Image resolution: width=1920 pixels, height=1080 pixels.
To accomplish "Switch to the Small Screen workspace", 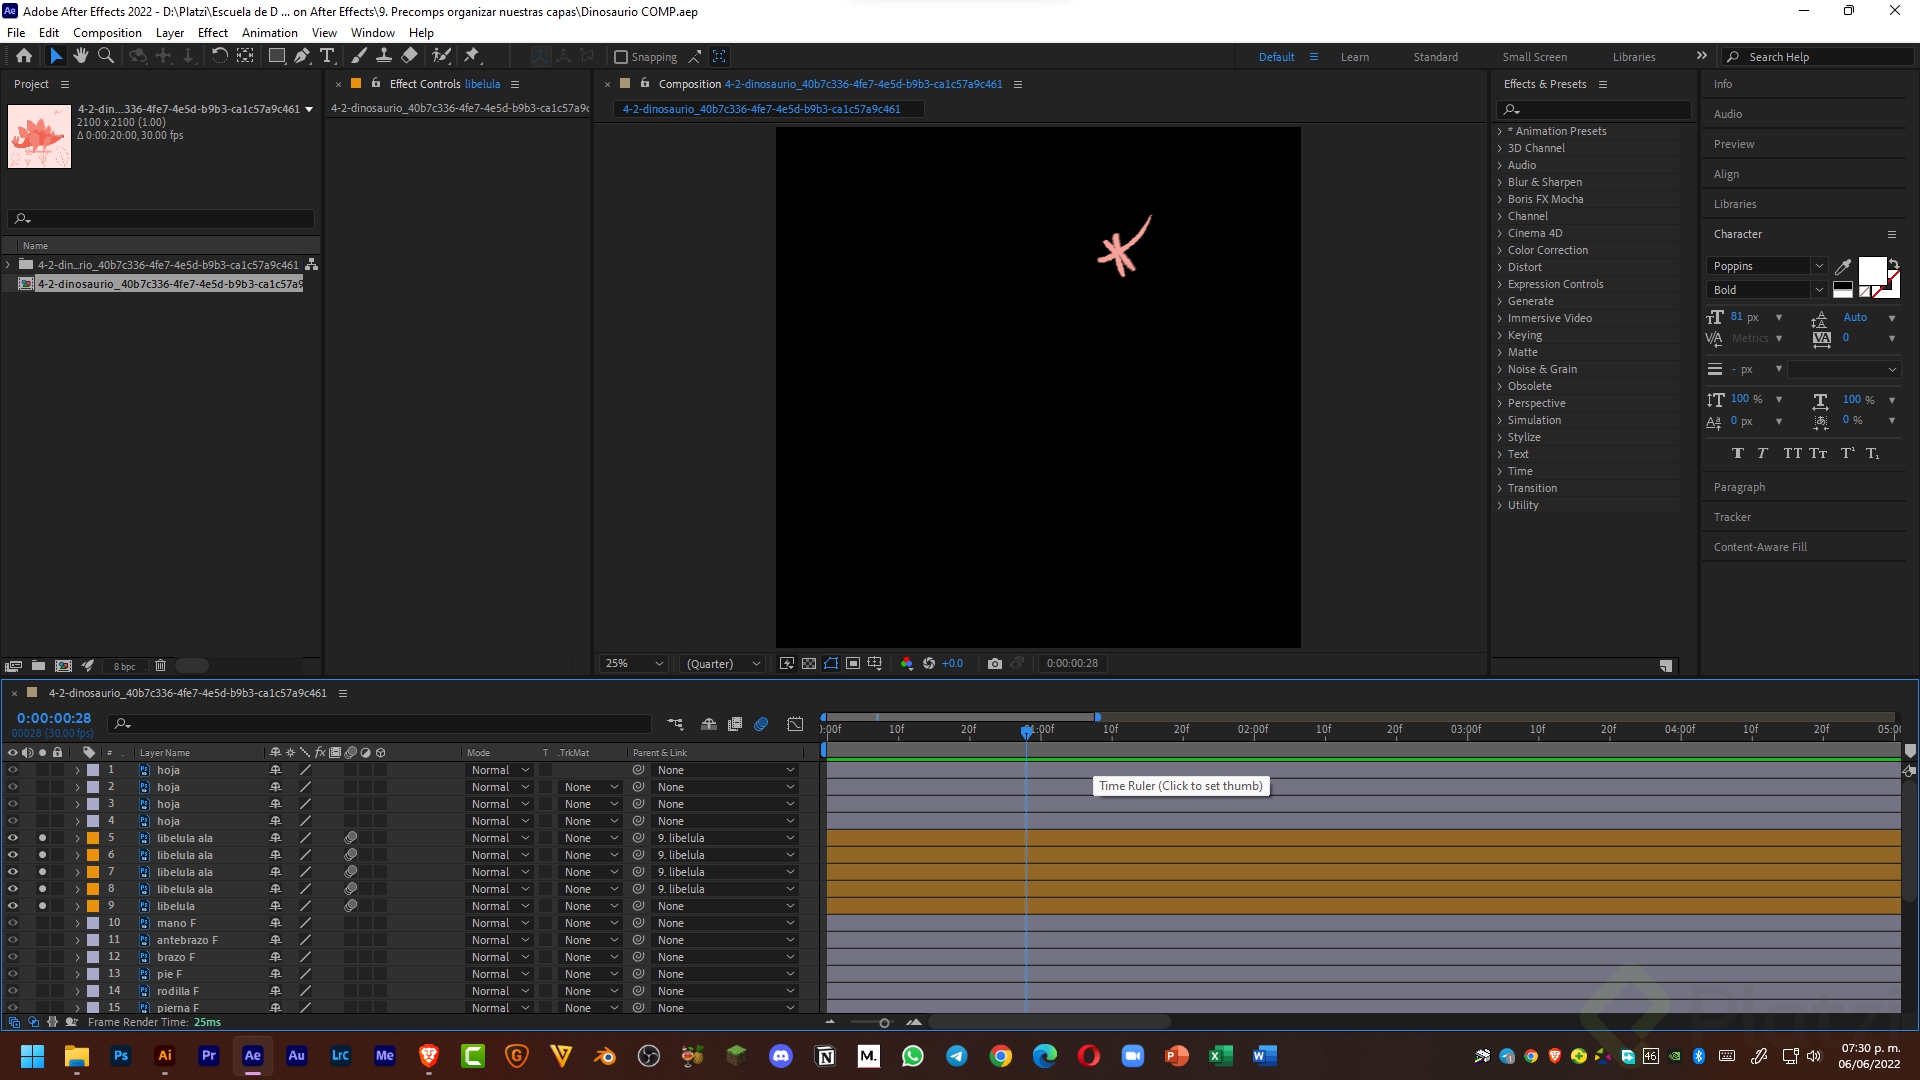I will tap(1534, 57).
